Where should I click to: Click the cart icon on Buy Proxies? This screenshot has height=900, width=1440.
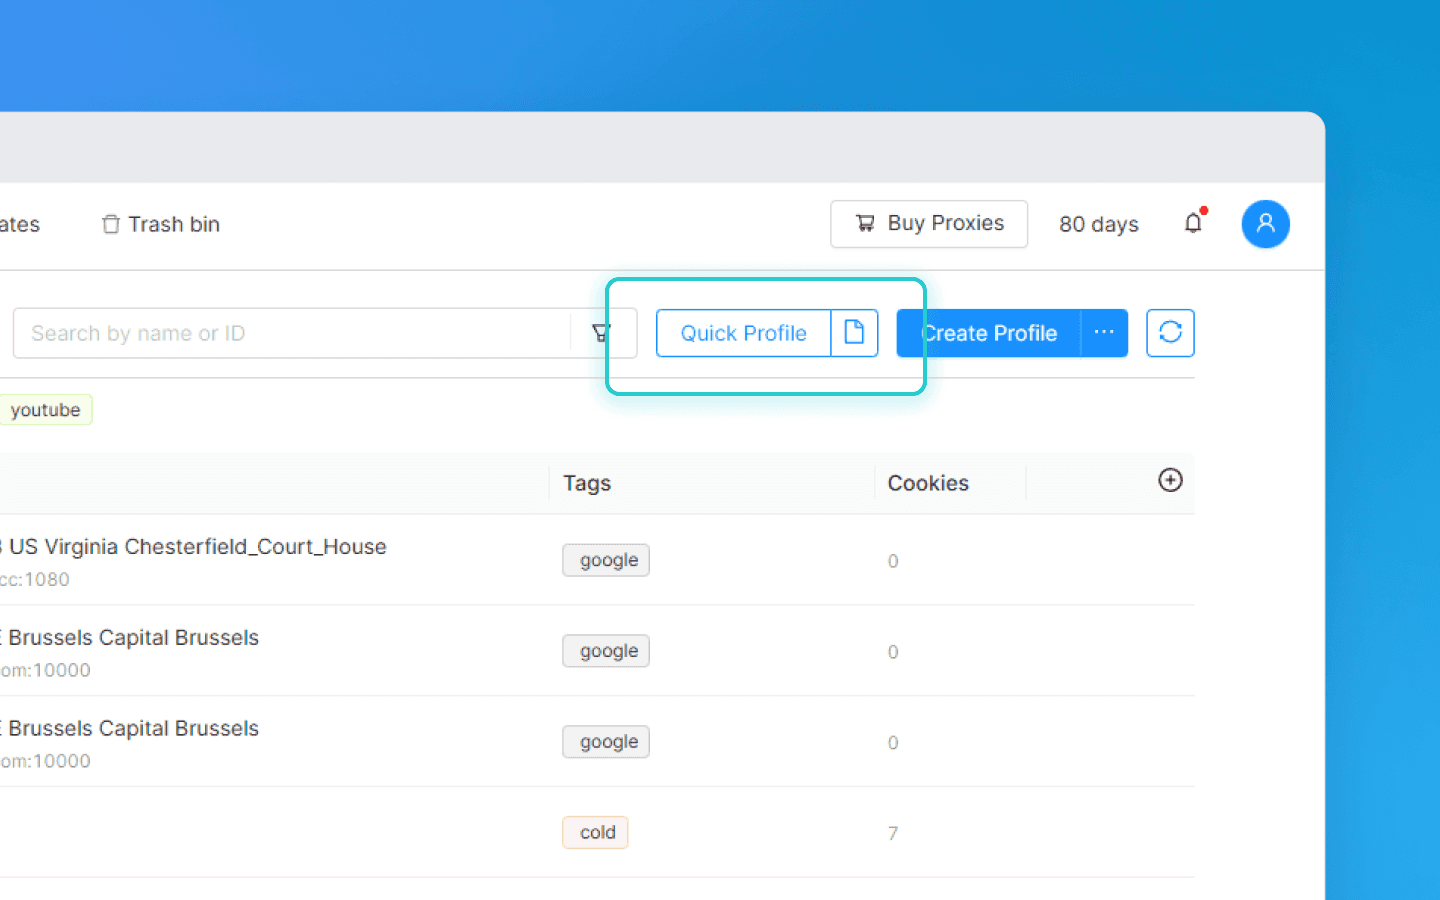[865, 224]
